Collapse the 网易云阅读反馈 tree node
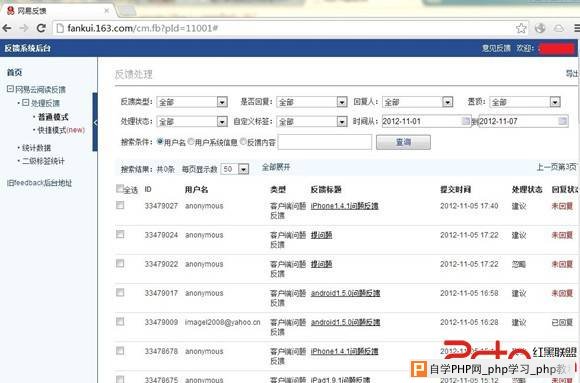The height and width of the screenshot is (383, 580). tap(10, 89)
